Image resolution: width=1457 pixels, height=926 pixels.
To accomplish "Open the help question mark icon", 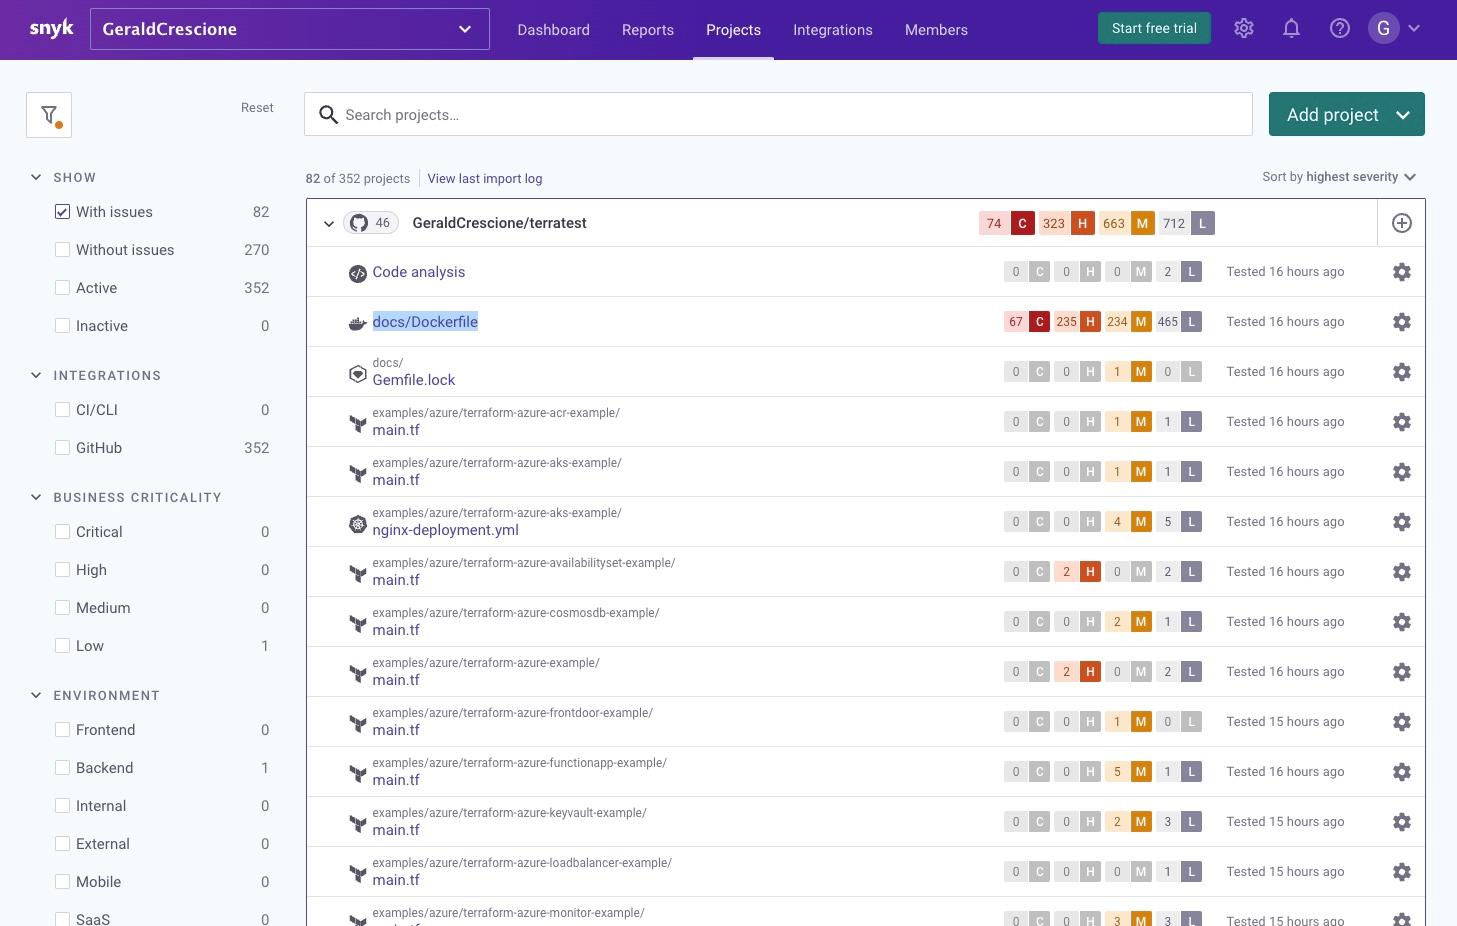I will pos(1340,29).
